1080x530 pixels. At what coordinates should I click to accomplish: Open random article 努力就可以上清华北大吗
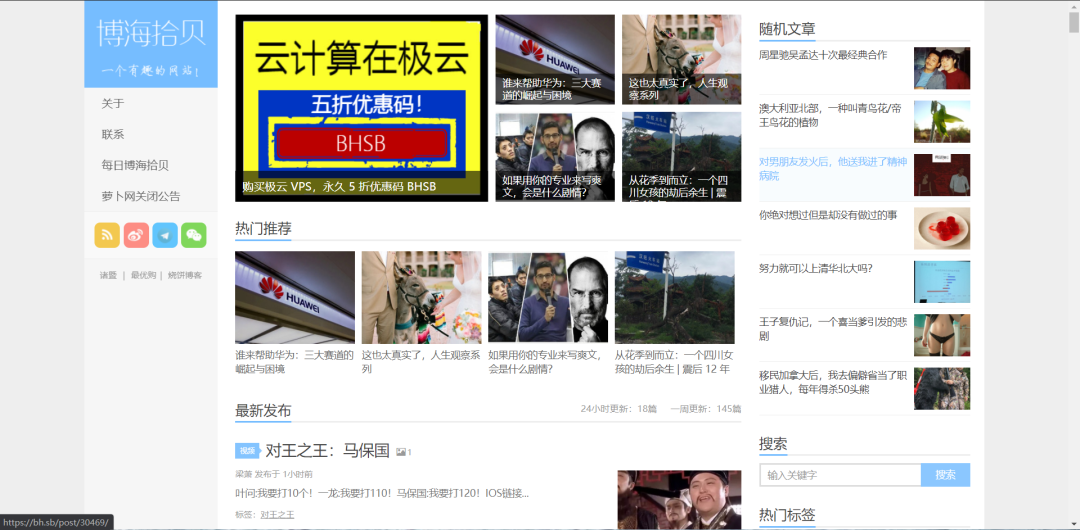click(816, 268)
